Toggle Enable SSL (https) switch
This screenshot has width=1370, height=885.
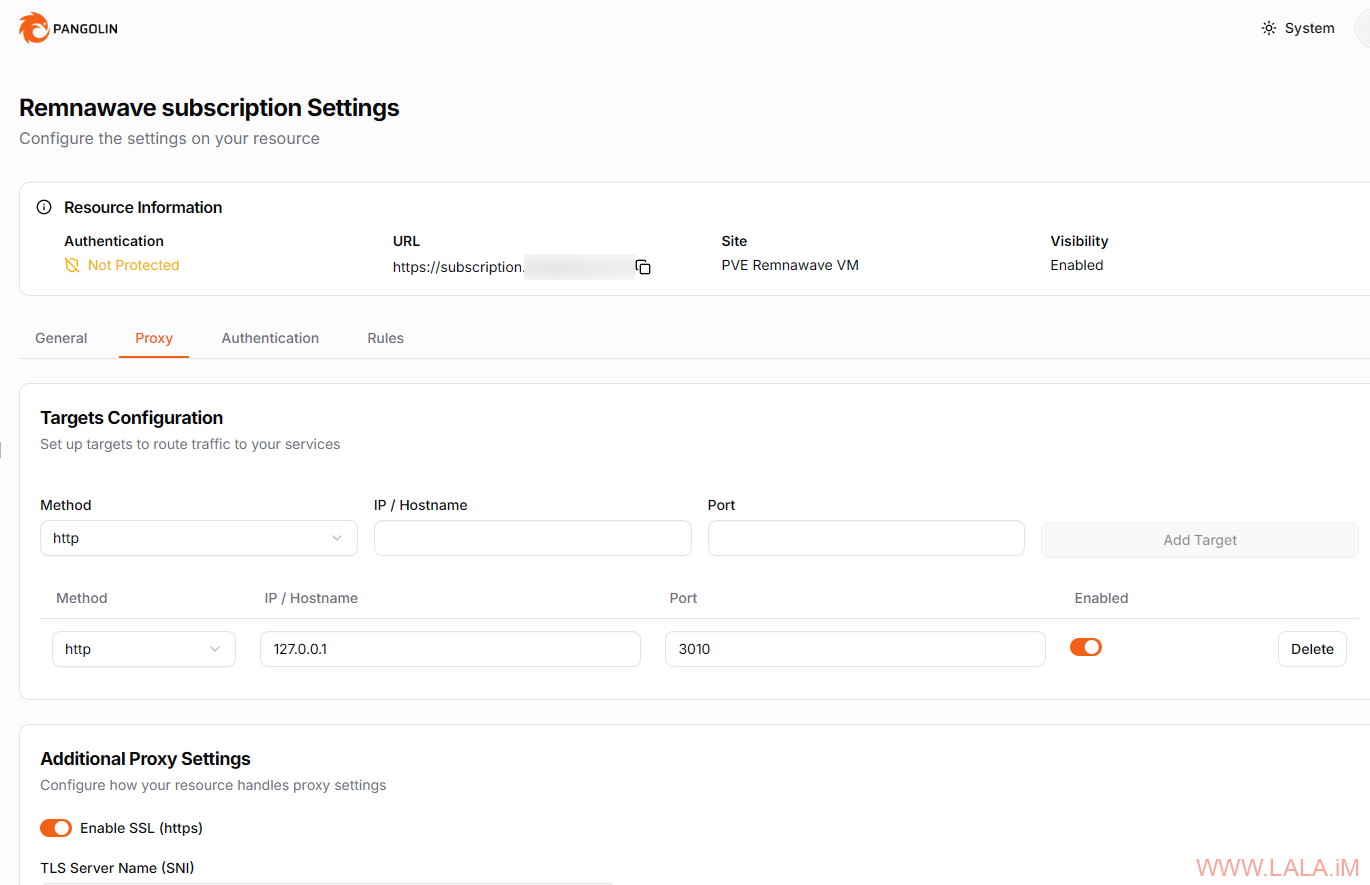tap(56, 828)
